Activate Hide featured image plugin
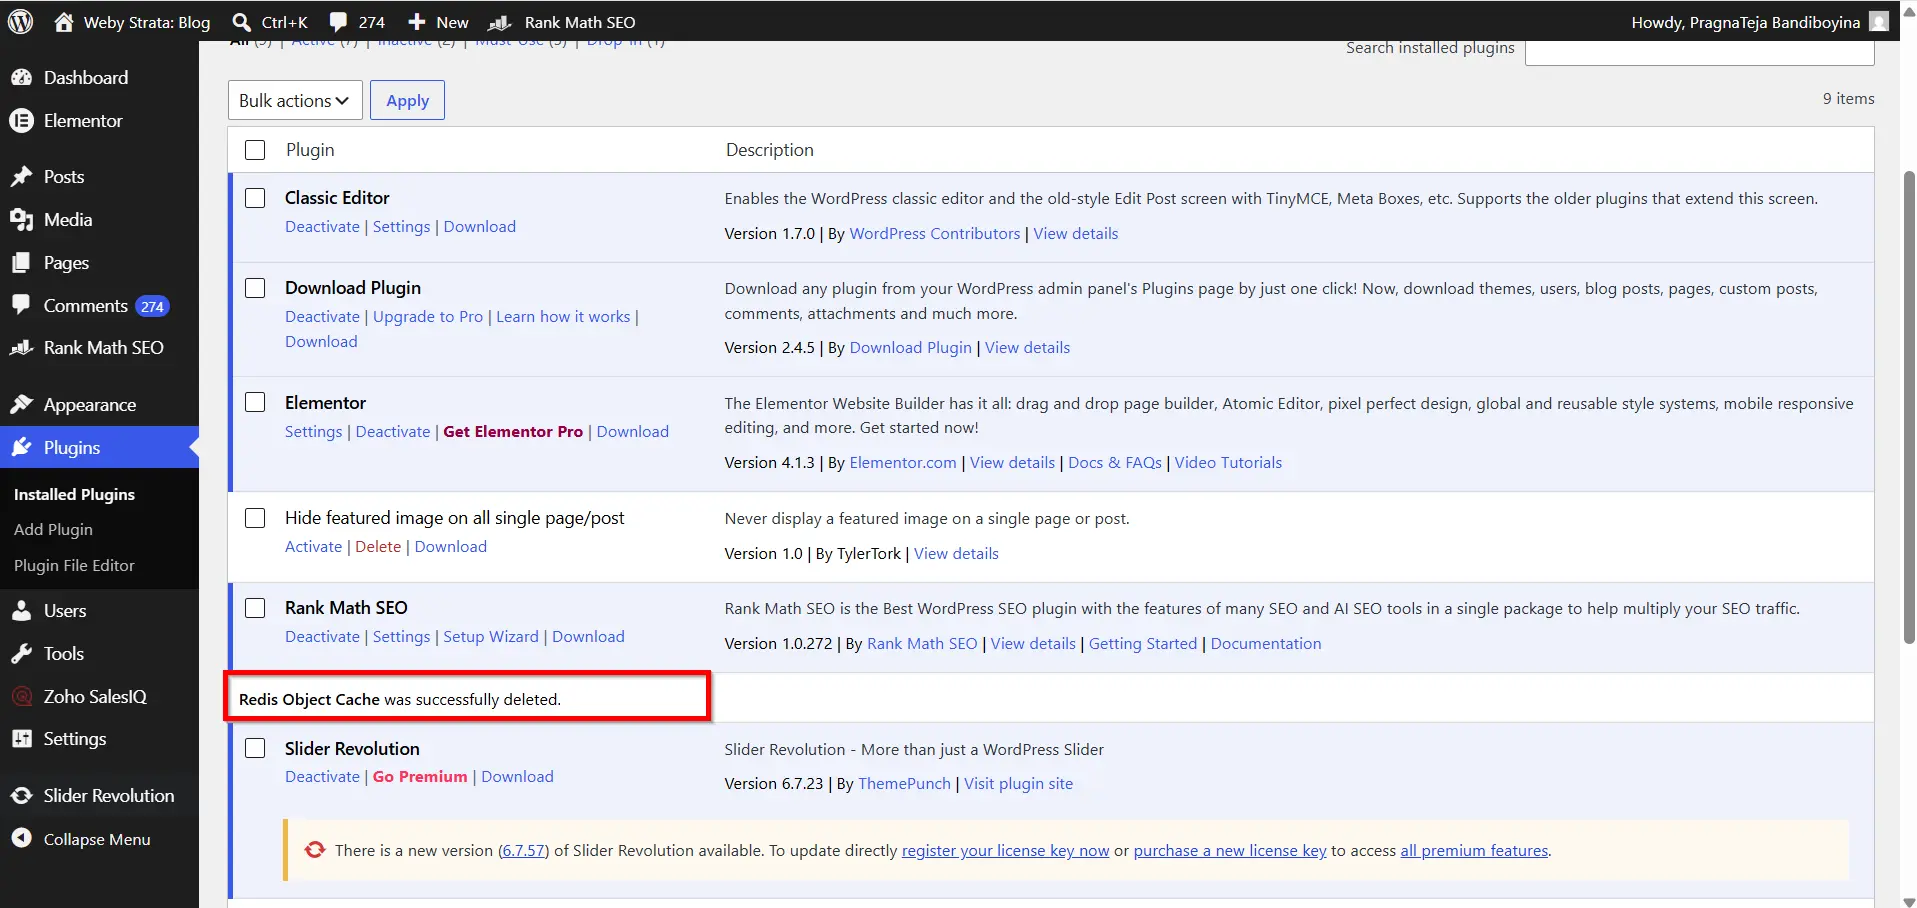This screenshot has height=908, width=1917. pos(313,547)
